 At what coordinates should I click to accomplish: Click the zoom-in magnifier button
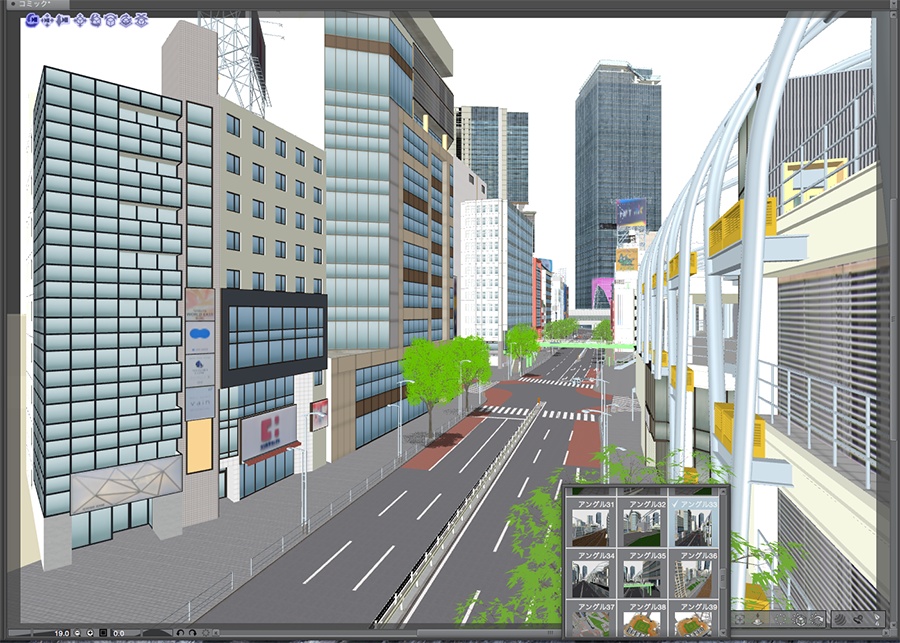(x=90, y=633)
